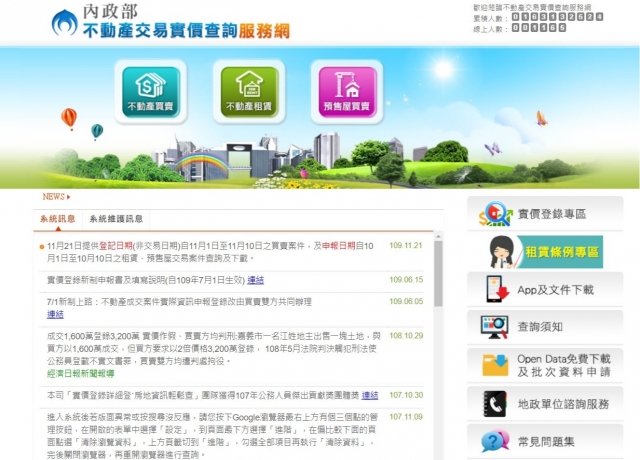Click the 不動產交易實價查詢服務網 site title
Screen dimensions: 640x460
pos(186,31)
